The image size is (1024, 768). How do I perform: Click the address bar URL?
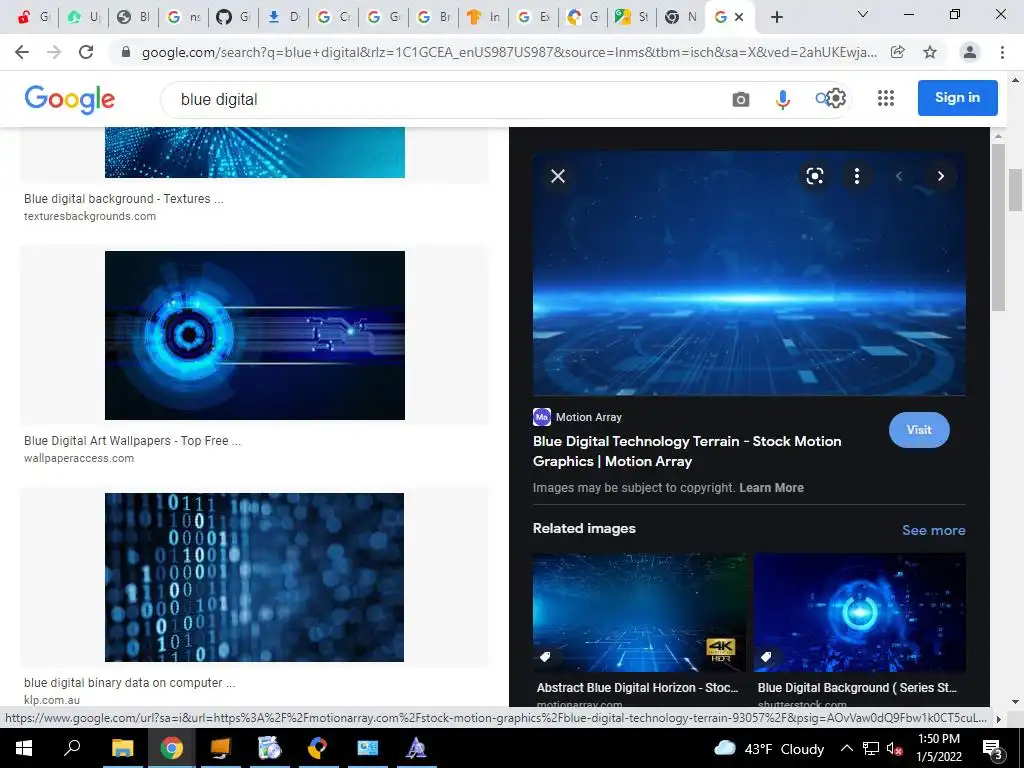coord(509,53)
